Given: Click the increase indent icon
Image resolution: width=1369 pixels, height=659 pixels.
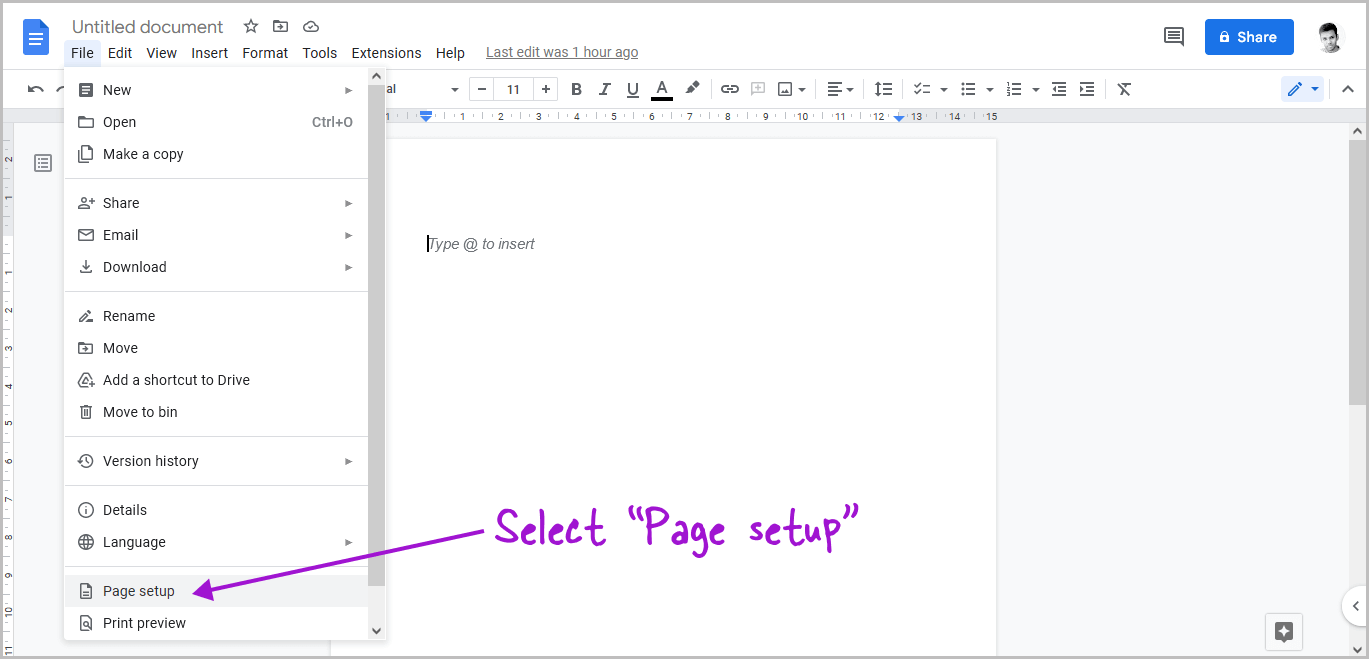Looking at the screenshot, I should tap(1087, 89).
